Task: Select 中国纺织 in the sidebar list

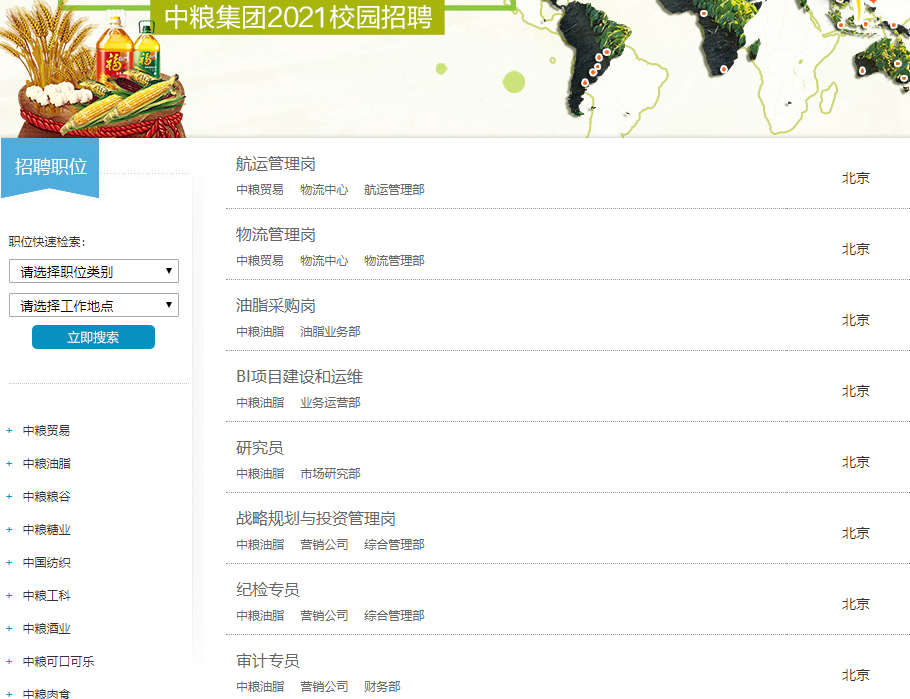Action: tap(46, 563)
